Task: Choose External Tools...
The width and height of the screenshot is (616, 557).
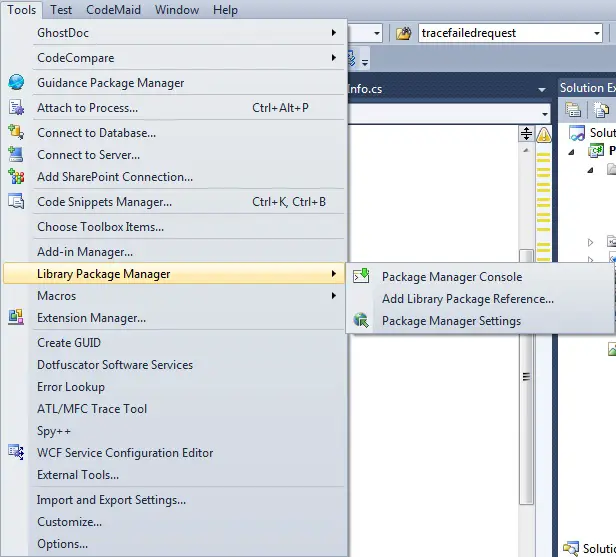Action: (x=175, y=475)
